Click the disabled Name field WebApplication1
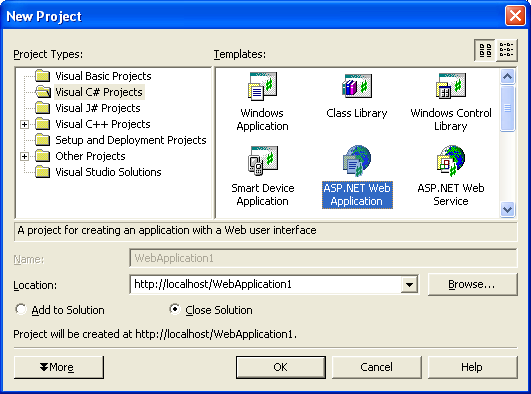Screen dimensions: 531x394 [323, 258]
